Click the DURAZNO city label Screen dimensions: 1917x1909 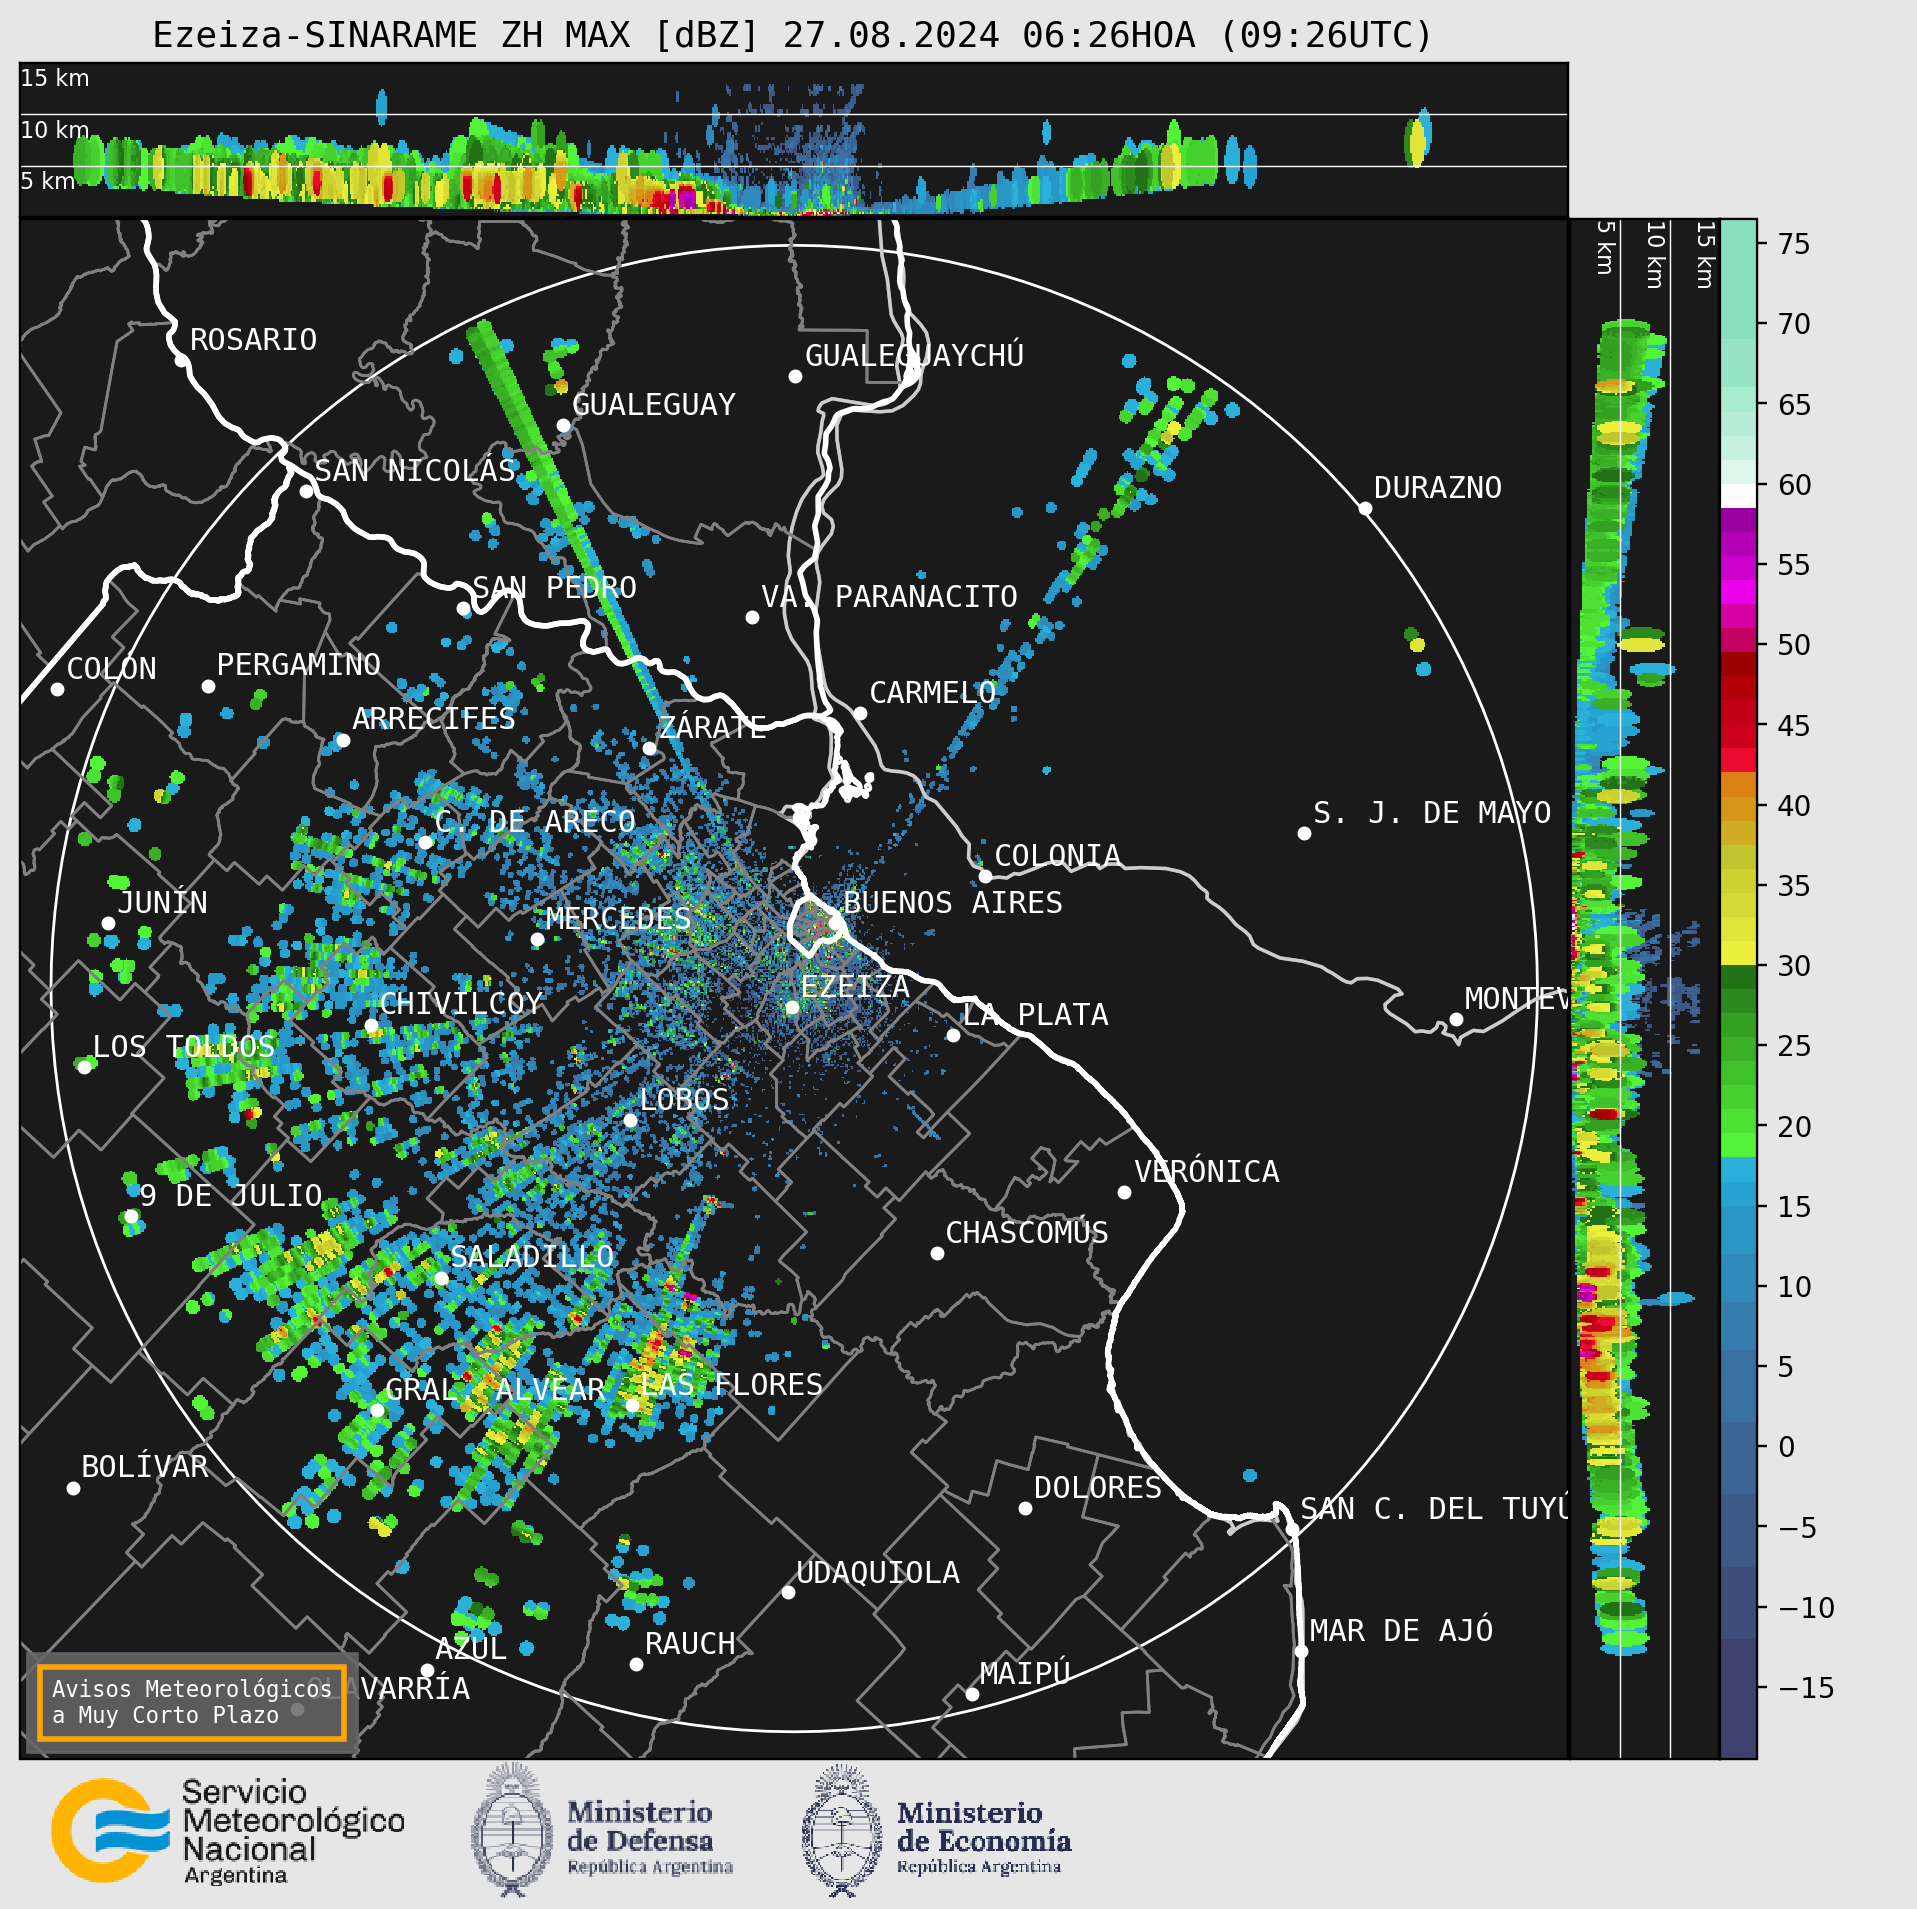pyautogui.click(x=1437, y=488)
